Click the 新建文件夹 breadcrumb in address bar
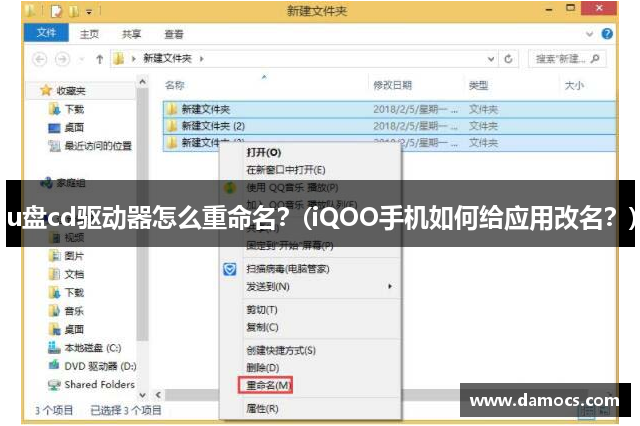The height and width of the screenshot is (426, 640). 167,59
